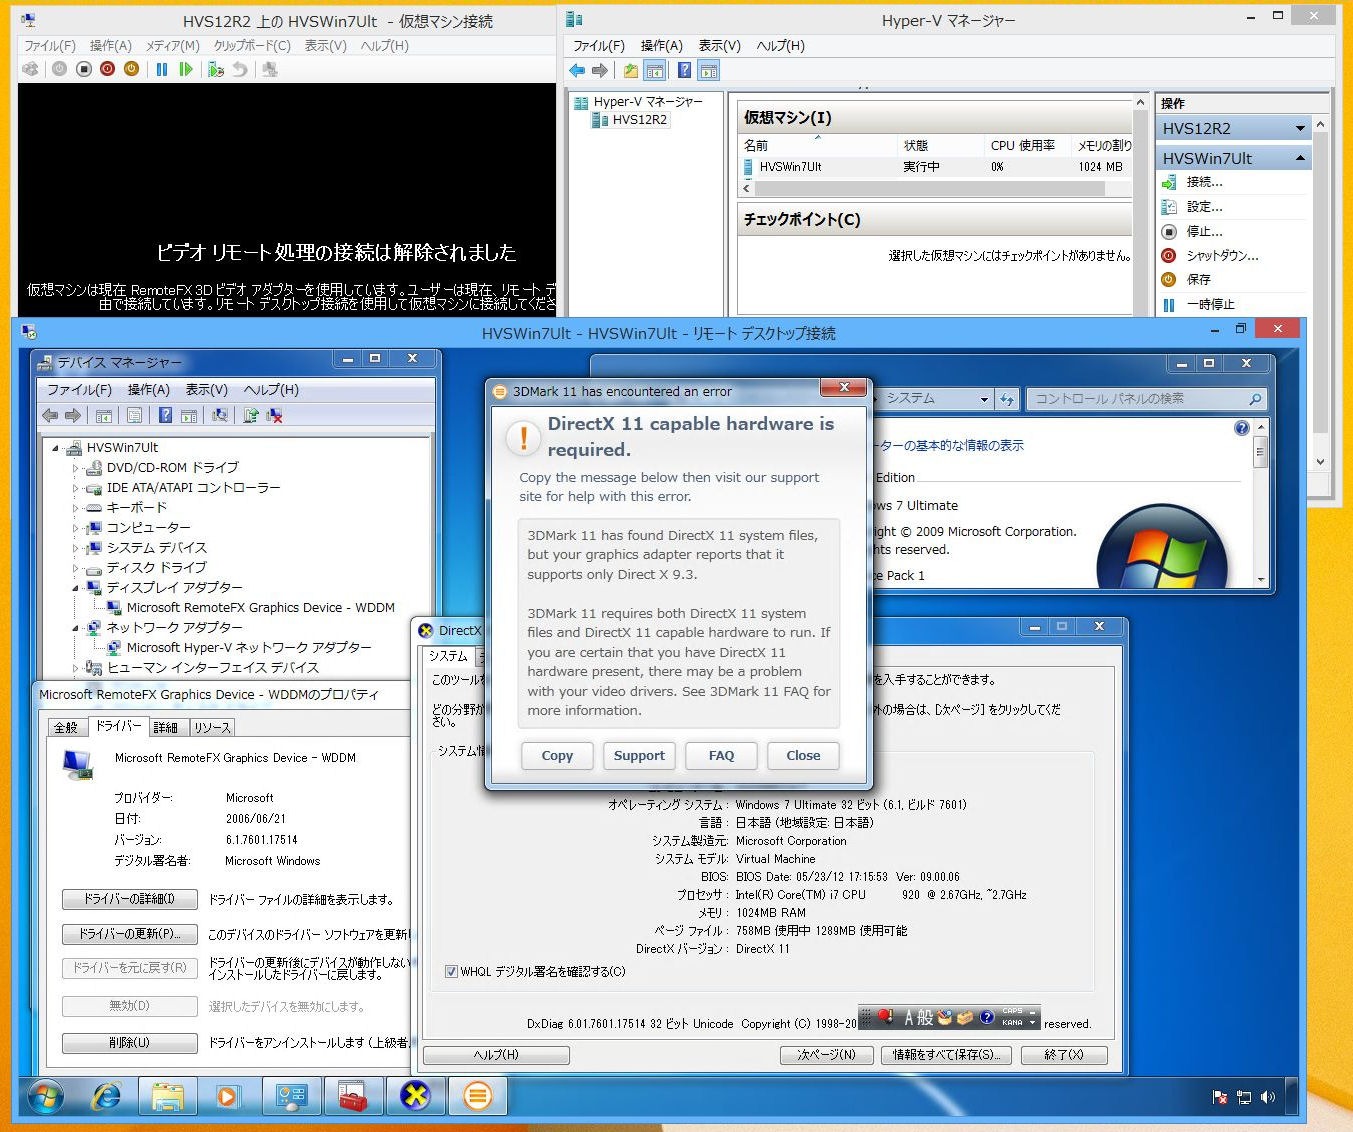Click Scan for hardware changes icon in Device Manager
Image resolution: width=1353 pixels, height=1132 pixels.
pyautogui.click(x=220, y=415)
